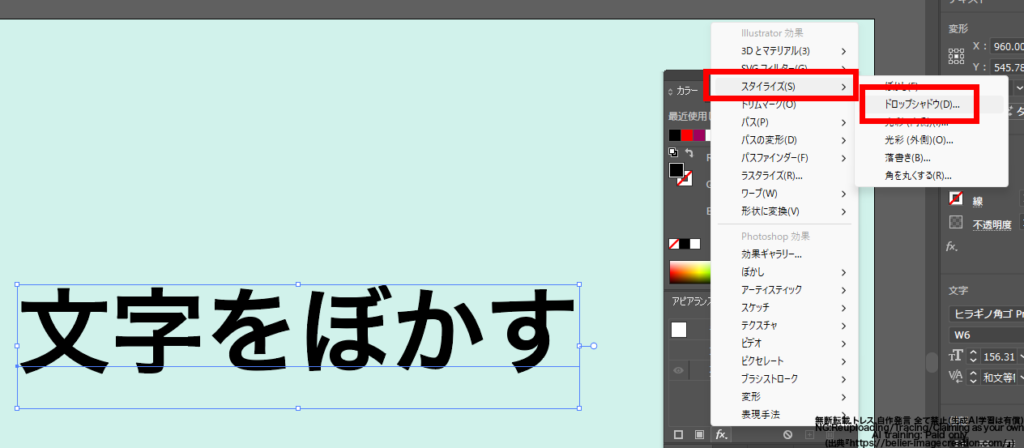Open the パスファインダー(F) submenu
This screenshot has height=448, width=1024.
(x=784, y=157)
